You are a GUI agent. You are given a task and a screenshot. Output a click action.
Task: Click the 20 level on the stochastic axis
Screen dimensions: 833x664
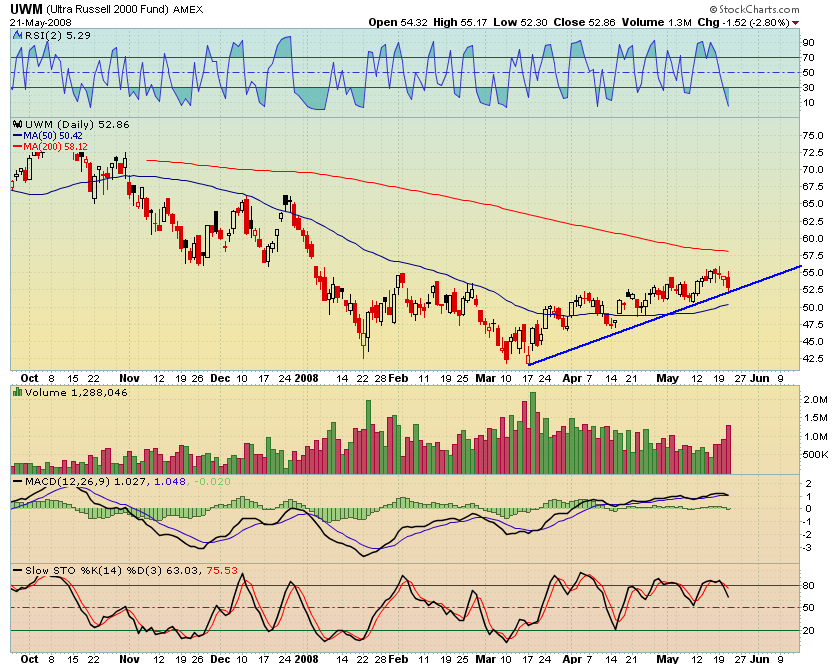pos(809,631)
